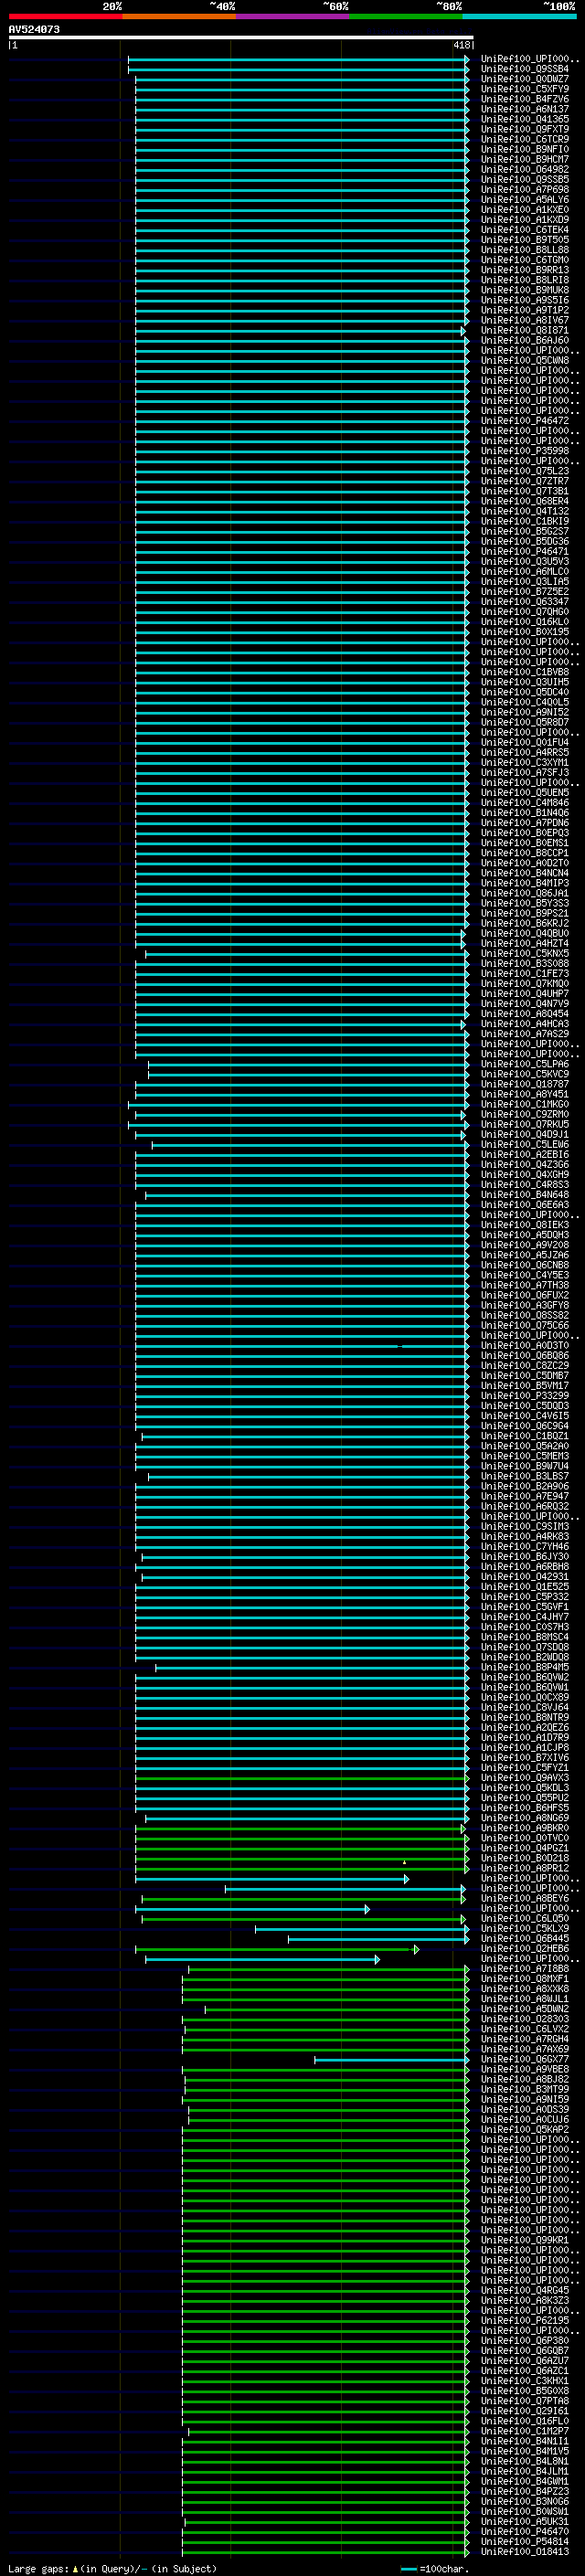Select hit label UniRef100_Q63347
The image size is (585, 2576).
(525, 602)
